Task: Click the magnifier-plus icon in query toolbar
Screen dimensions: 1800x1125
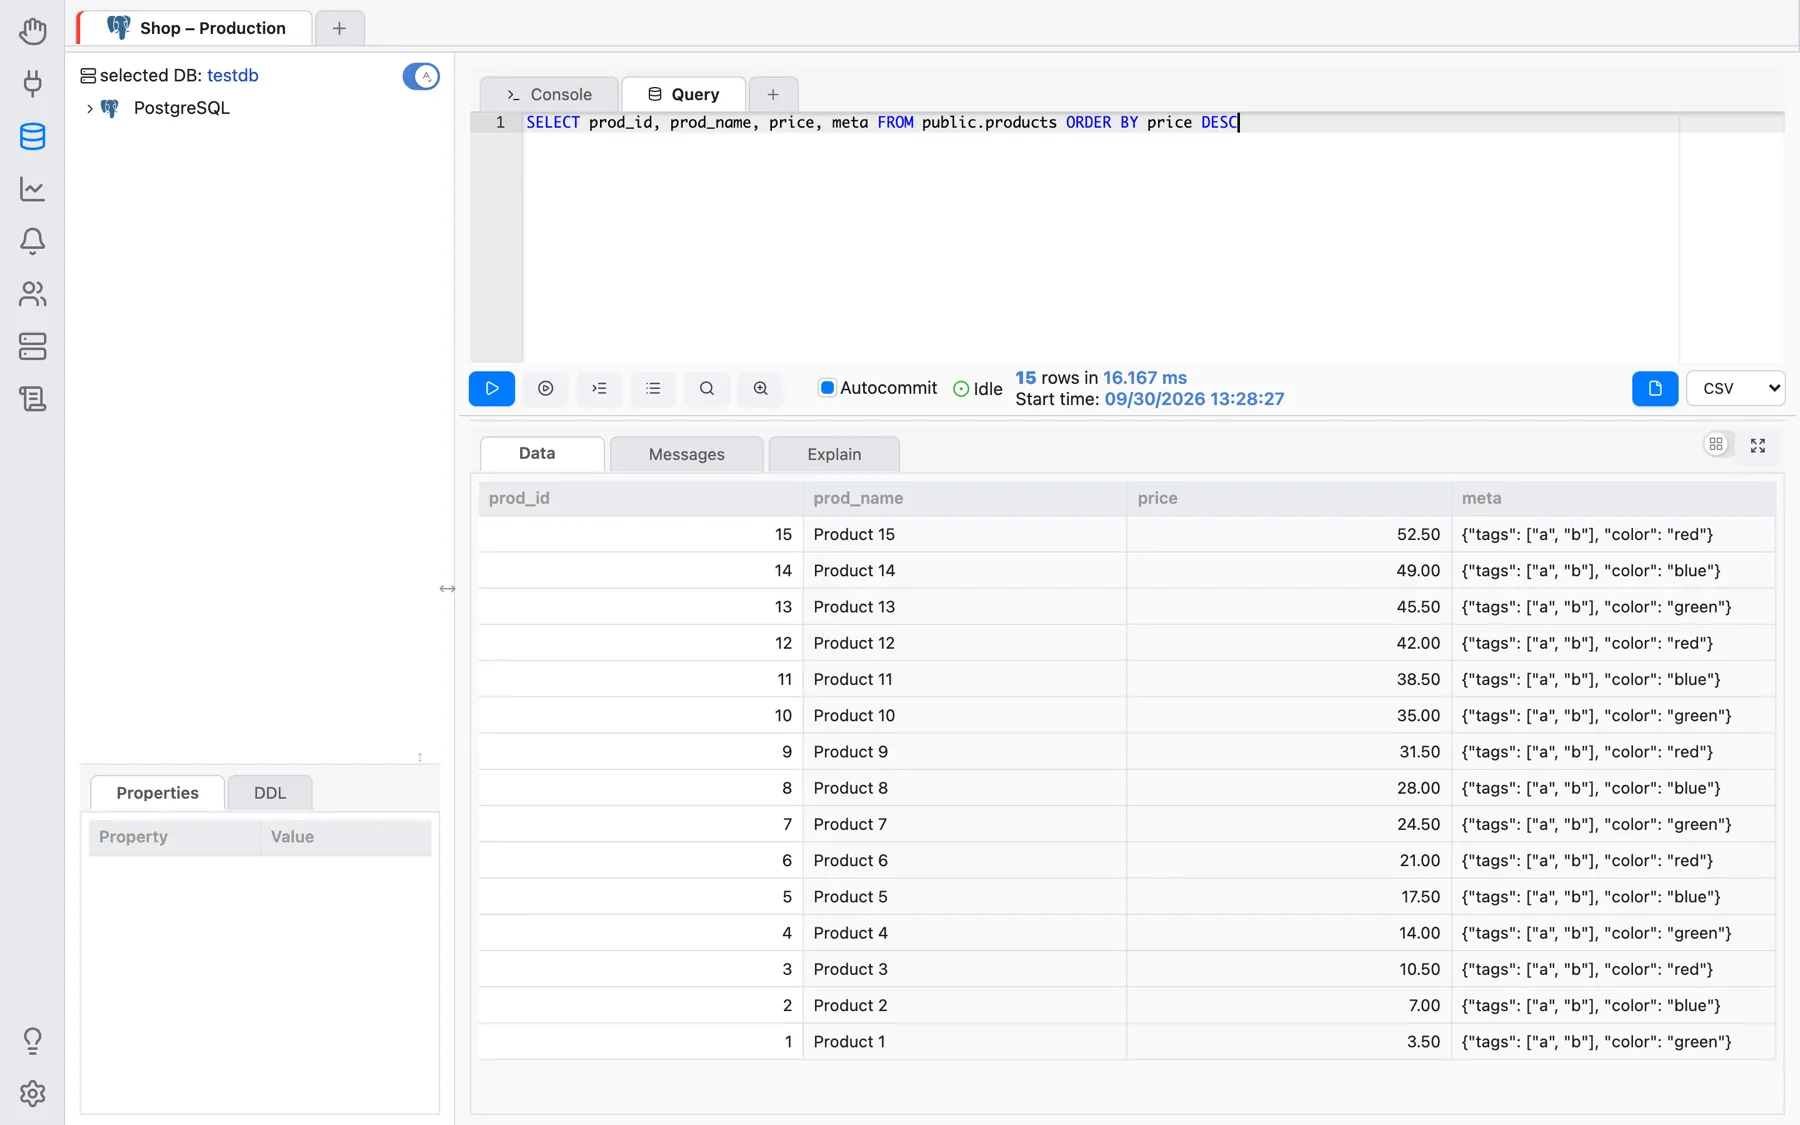Action: click(761, 388)
